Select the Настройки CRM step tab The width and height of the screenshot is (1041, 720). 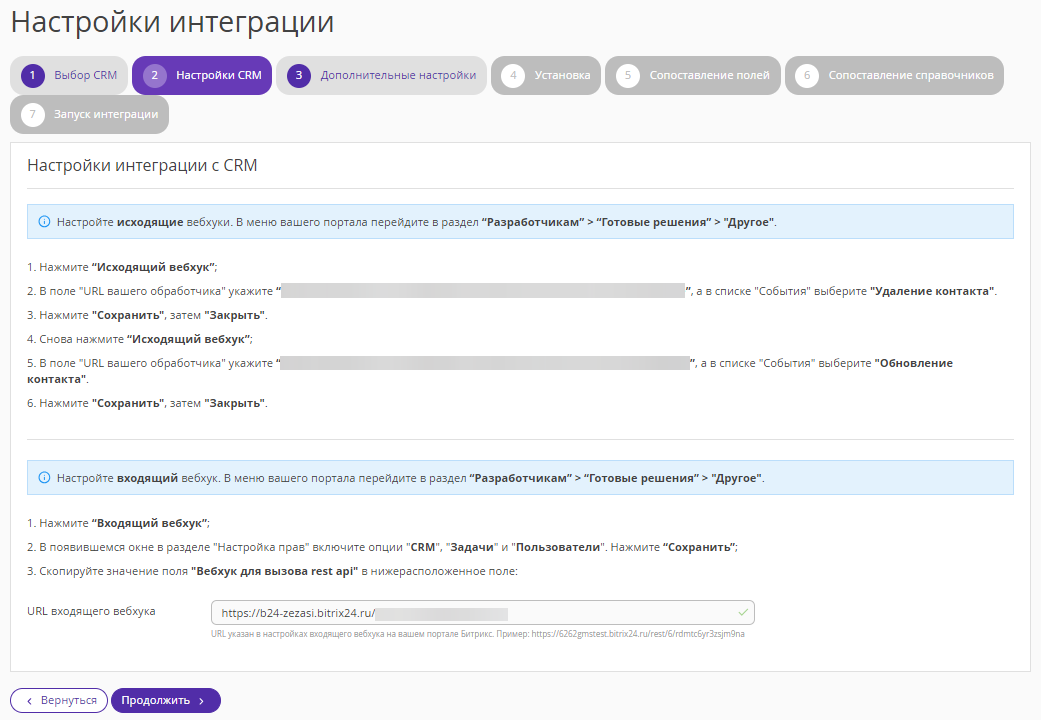(x=202, y=75)
